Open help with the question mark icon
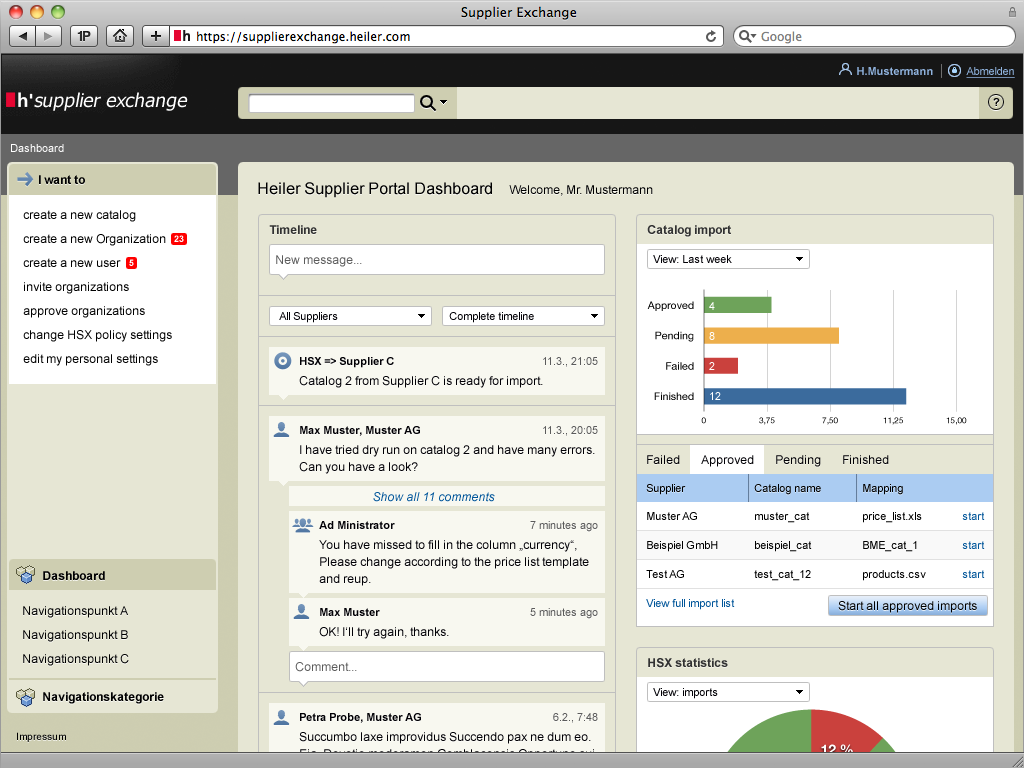The image size is (1024, 768). click(x=995, y=102)
